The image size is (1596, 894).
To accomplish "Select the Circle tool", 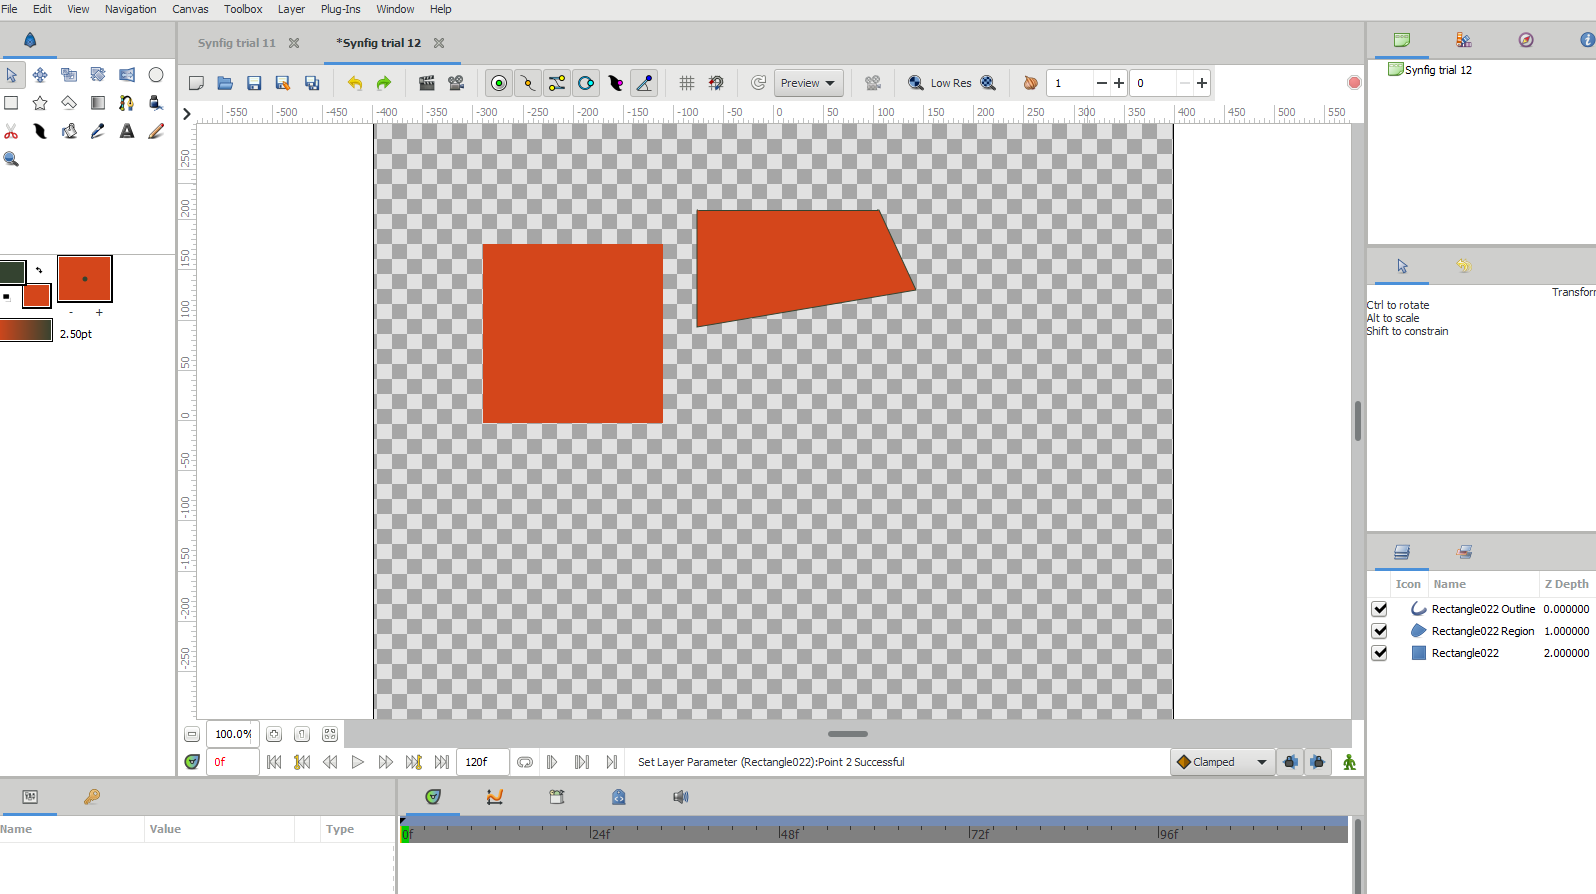I will tap(156, 75).
